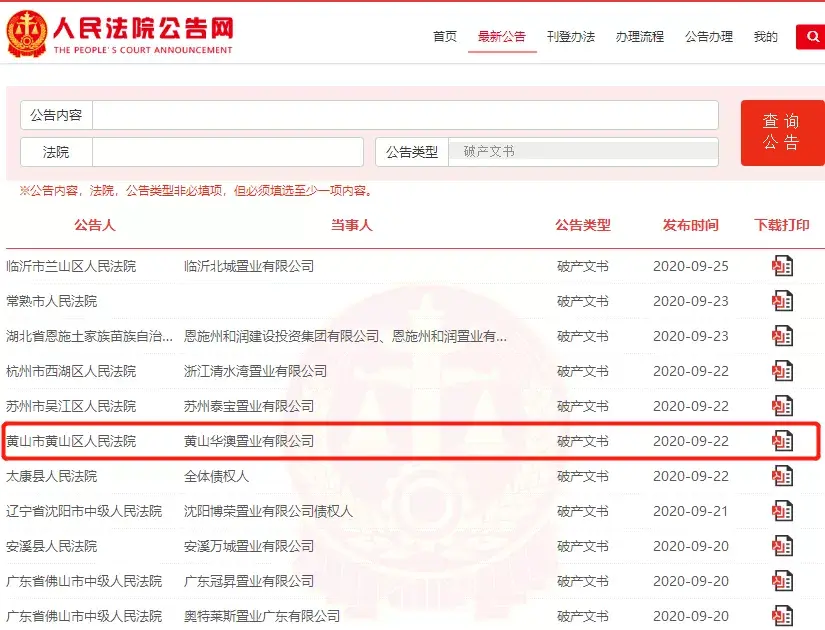Focus the 法院 text input field
Screen dimensions: 825x630
click(228, 152)
